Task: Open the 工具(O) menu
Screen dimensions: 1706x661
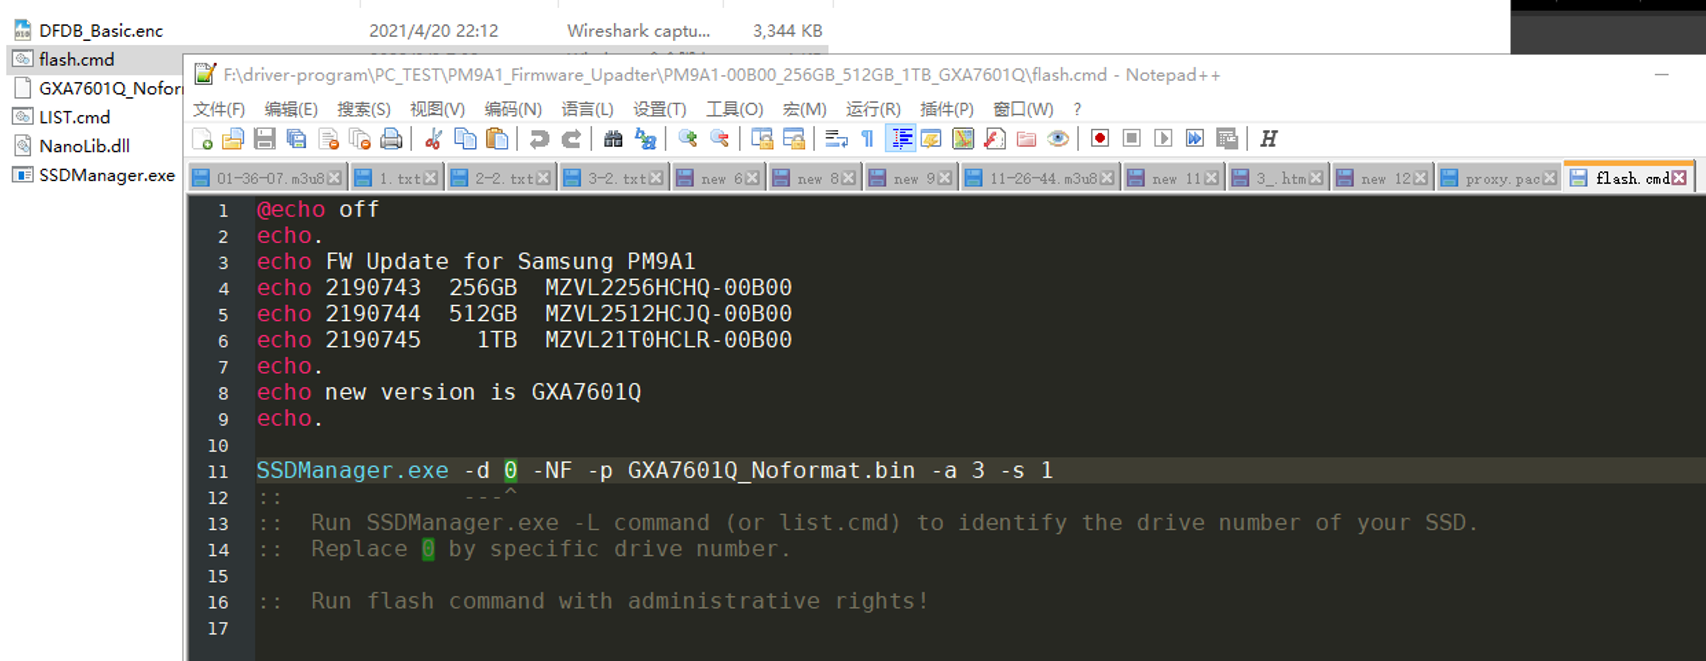Action: [x=735, y=109]
